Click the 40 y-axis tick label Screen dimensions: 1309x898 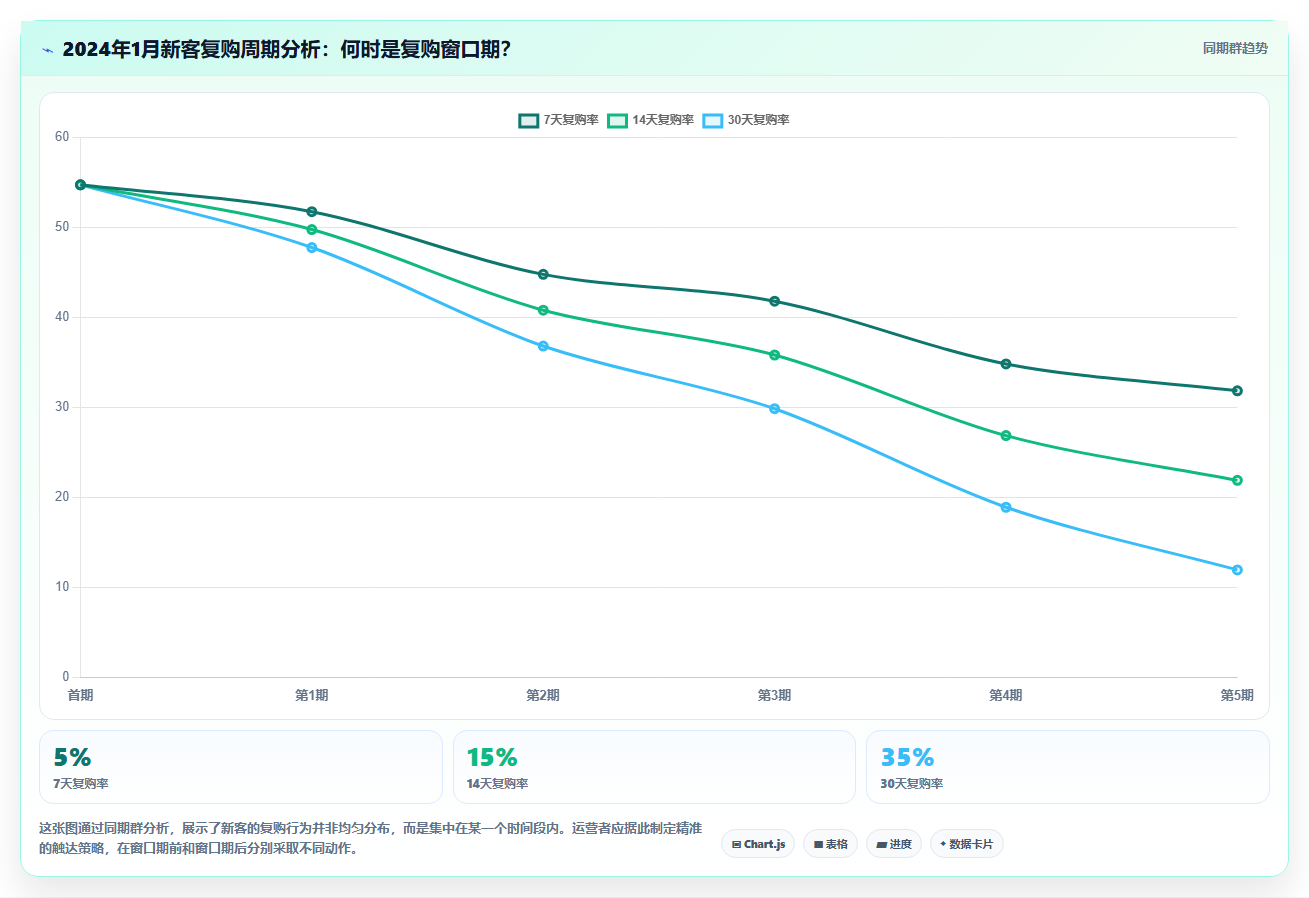click(62, 317)
